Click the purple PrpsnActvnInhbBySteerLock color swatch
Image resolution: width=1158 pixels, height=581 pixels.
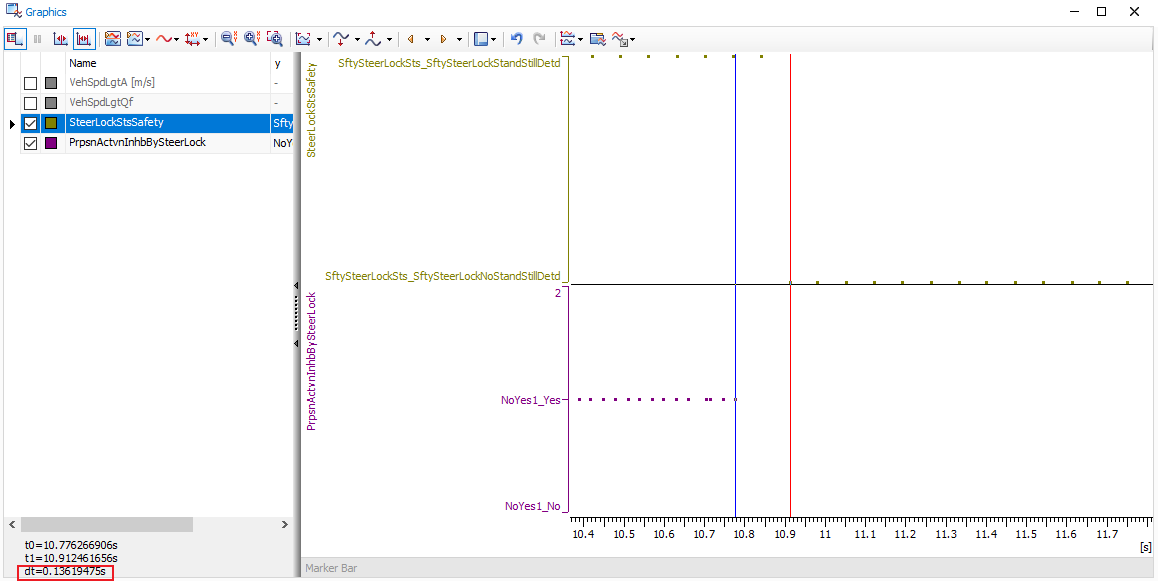pos(51,143)
